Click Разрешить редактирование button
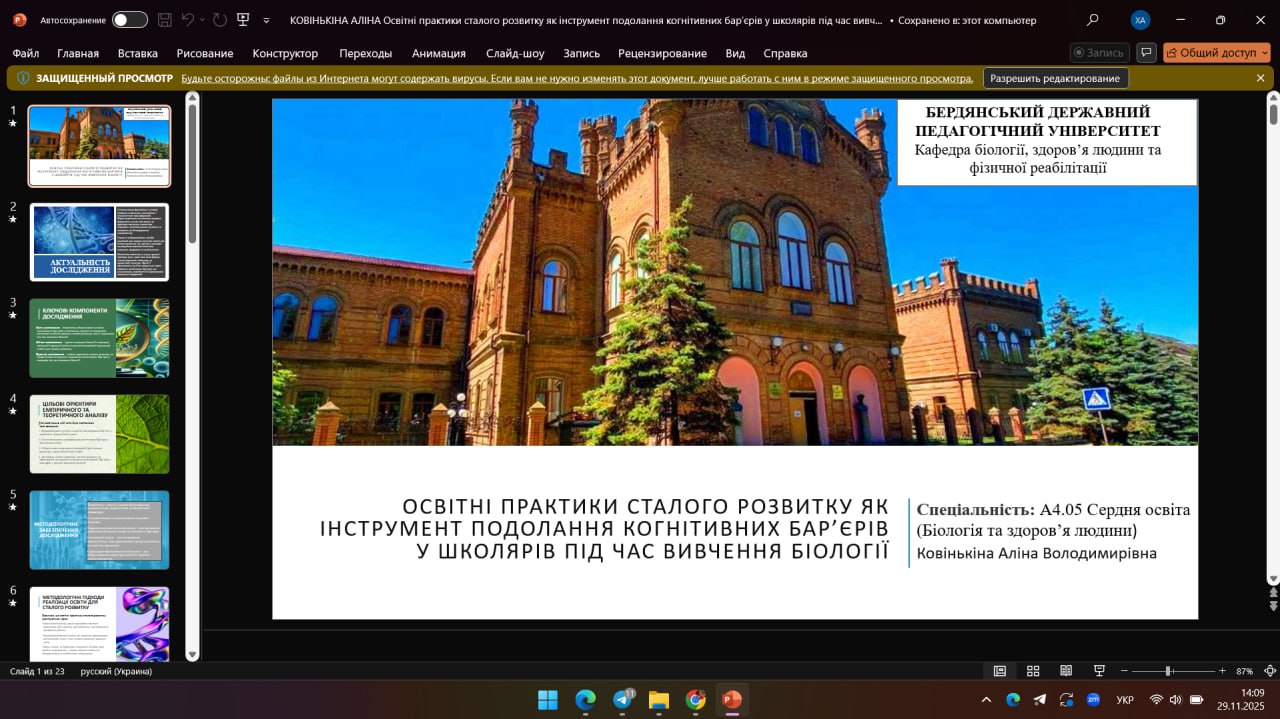1280x719 pixels. click(x=1055, y=78)
